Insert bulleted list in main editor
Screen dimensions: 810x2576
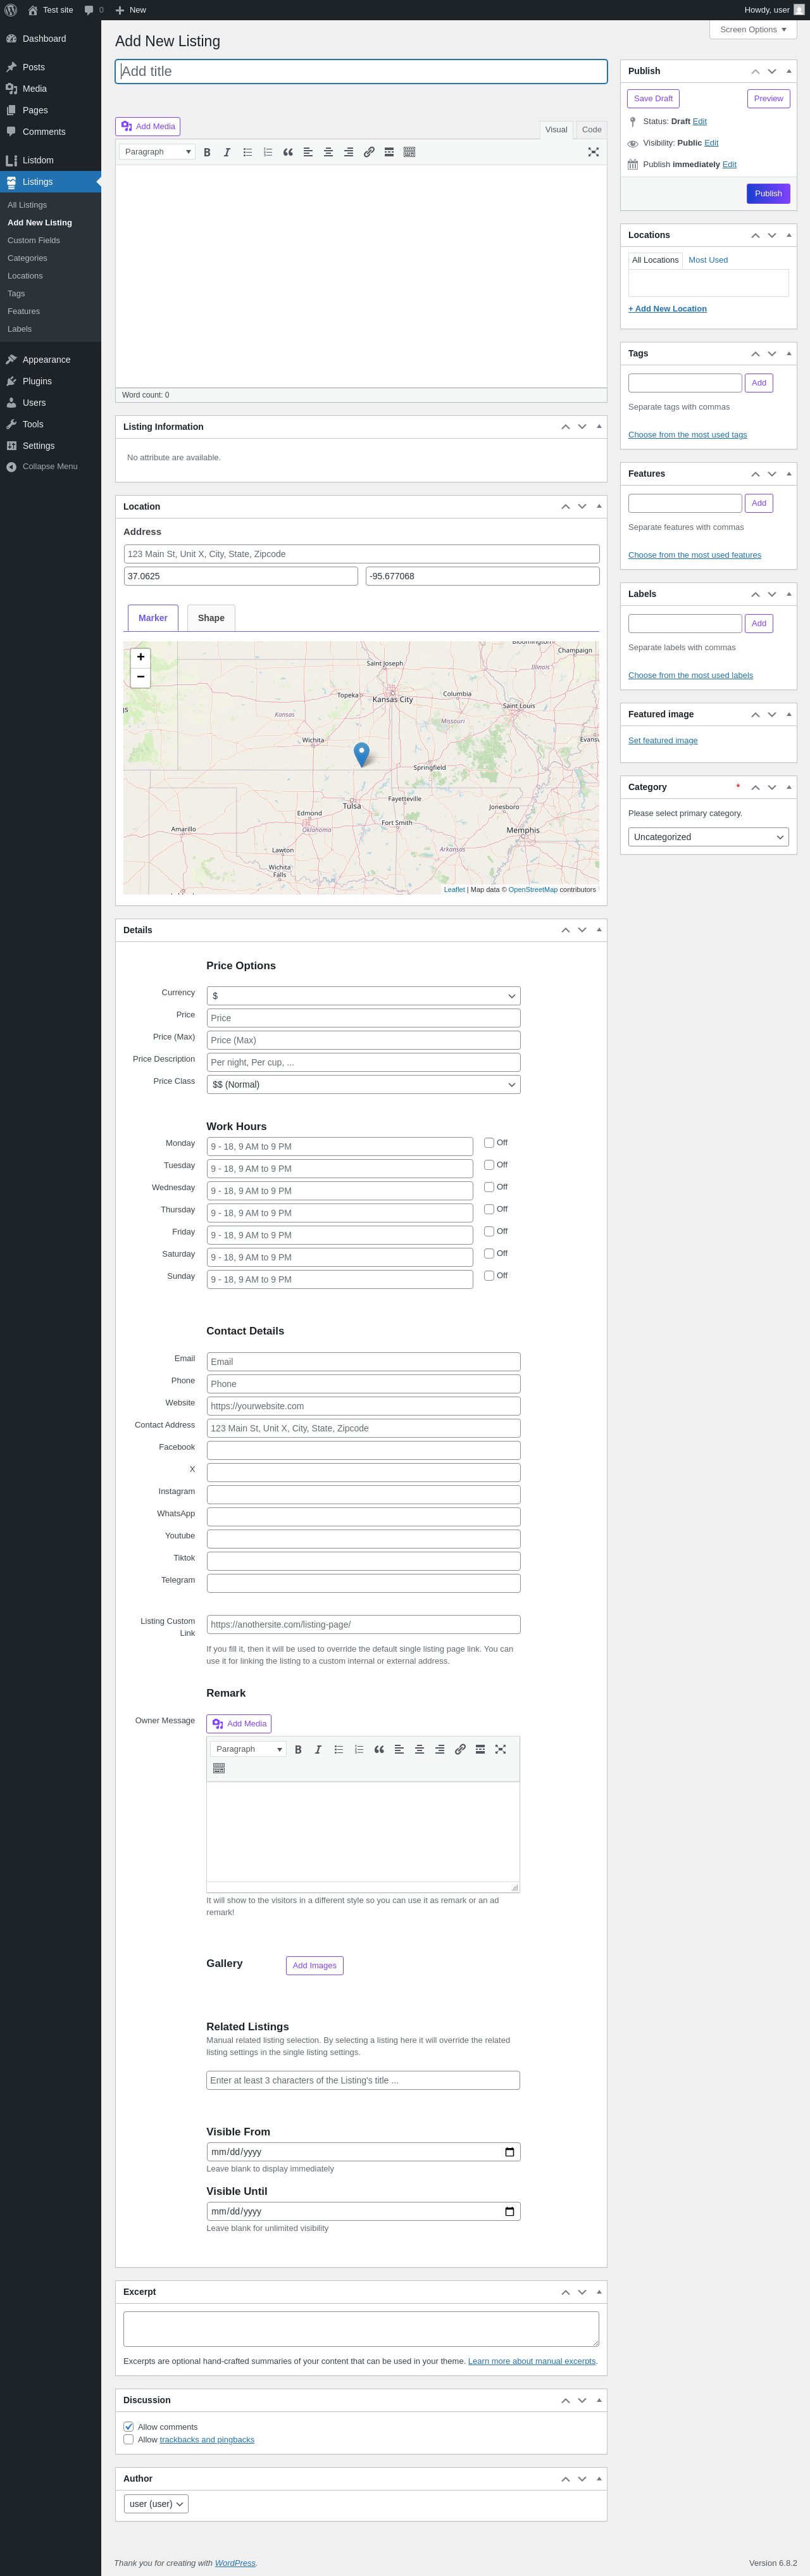point(248,152)
